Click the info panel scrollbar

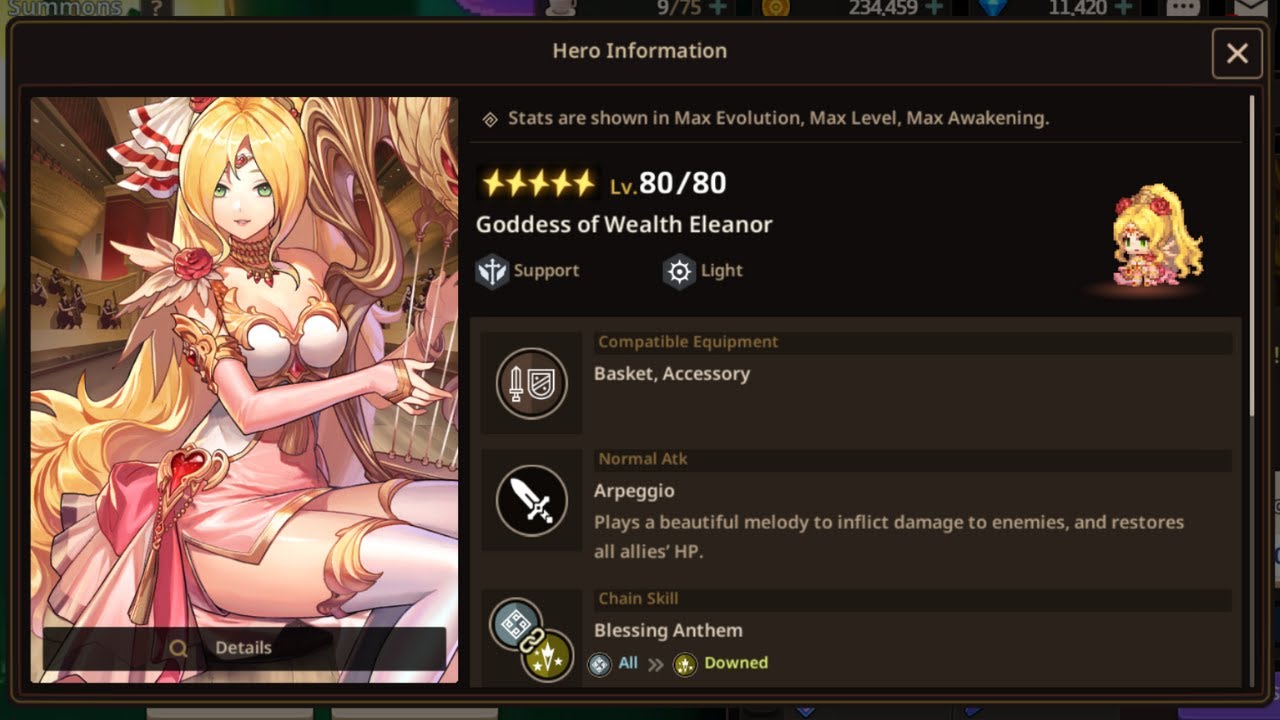coord(1251,256)
